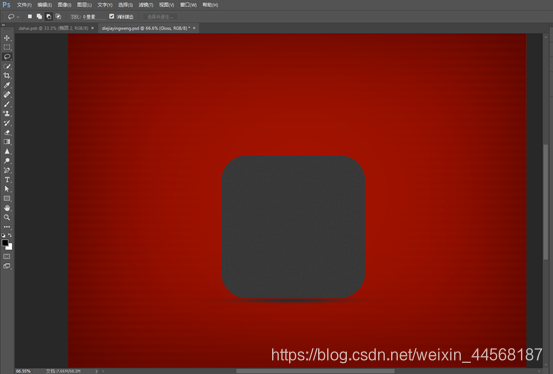Toggle Quick Mask mode
Viewport: 553px width, 374px height.
point(7,257)
